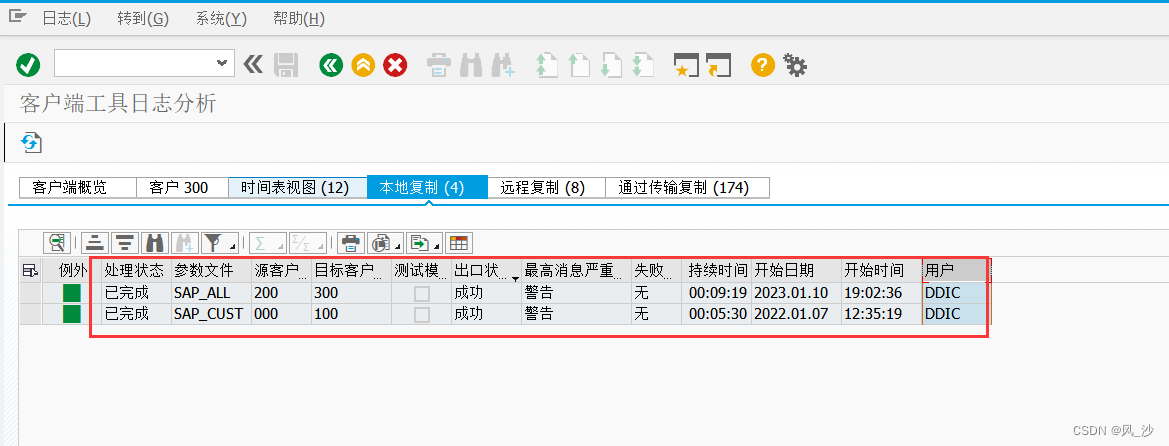The height and width of the screenshot is (446, 1169).
Task: Click the 处理状态 column header
Action: pyautogui.click(x=134, y=270)
